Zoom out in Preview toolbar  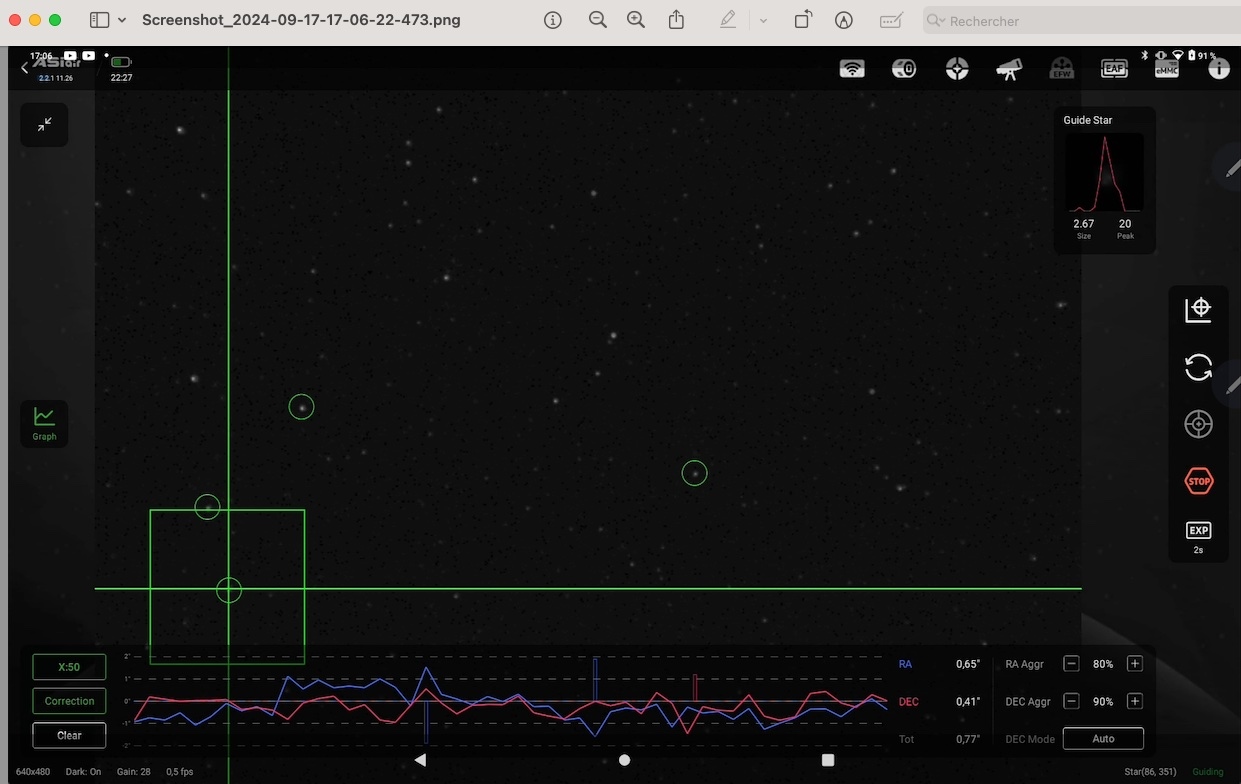pyautogui.click(x=598, y=20)
